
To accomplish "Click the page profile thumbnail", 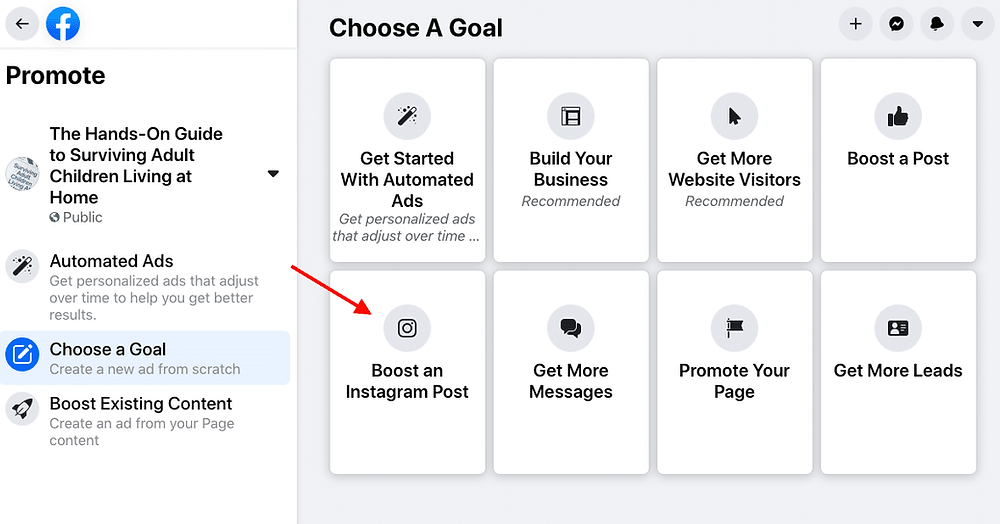I will [22, 174].
